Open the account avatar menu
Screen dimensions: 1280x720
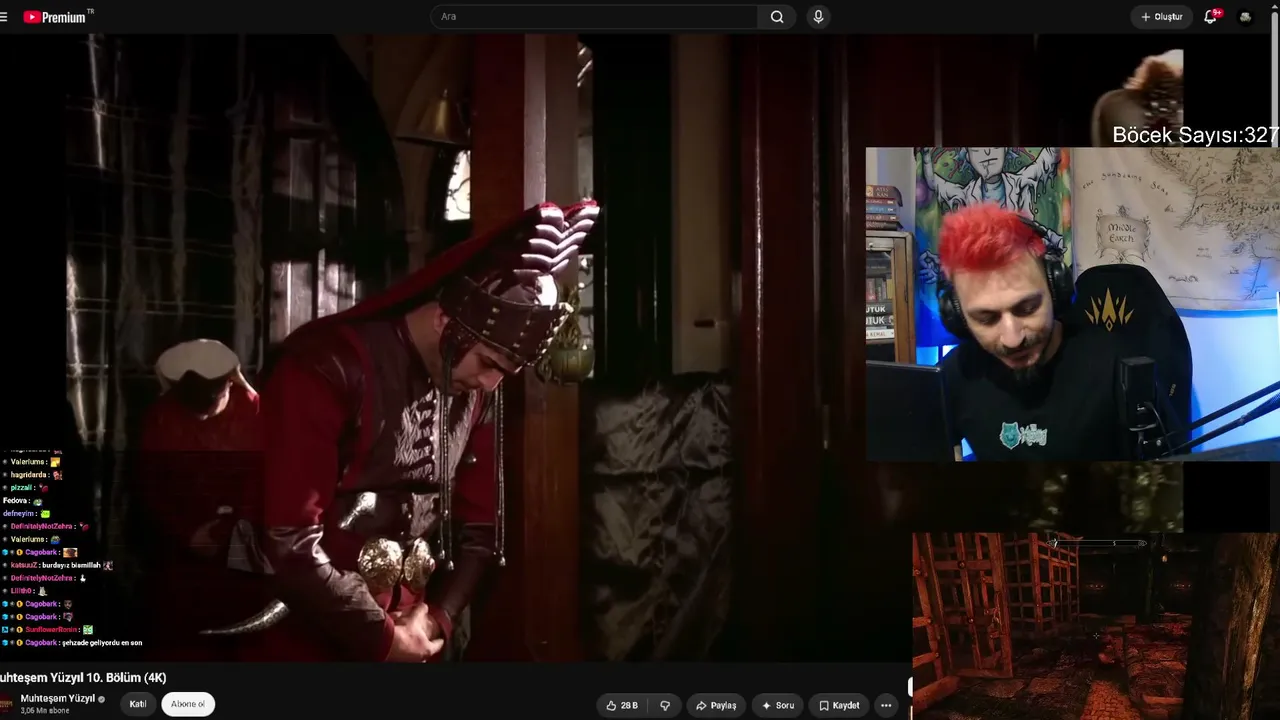click(1245, 17)
